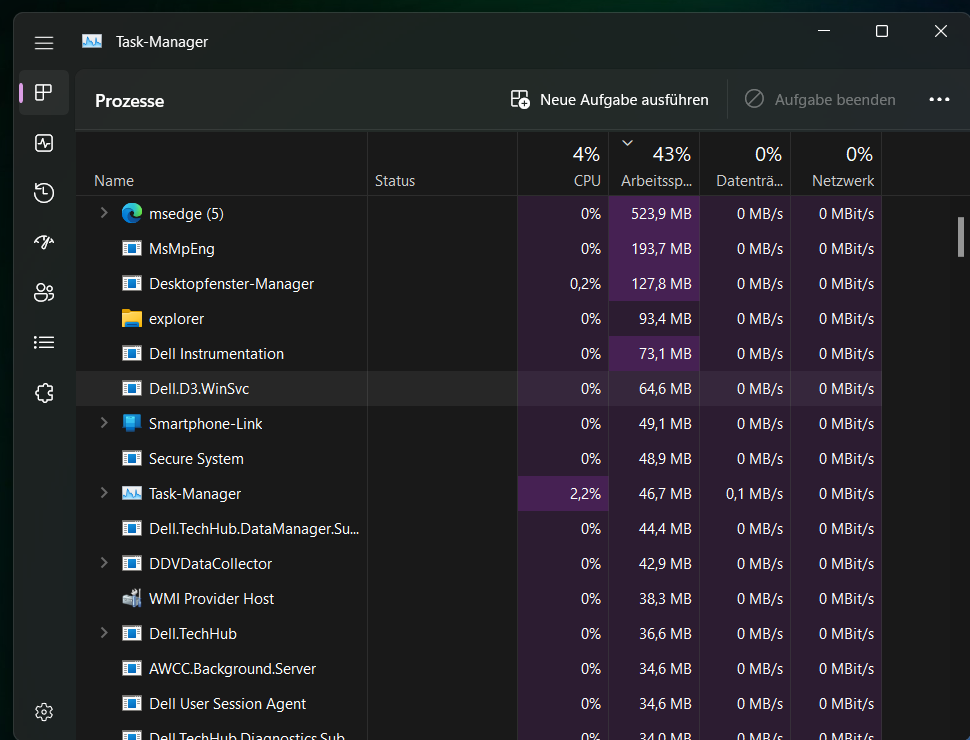Expand the Smartphone-Link process group
970x740 pixels.
click(x=104, y=423)
